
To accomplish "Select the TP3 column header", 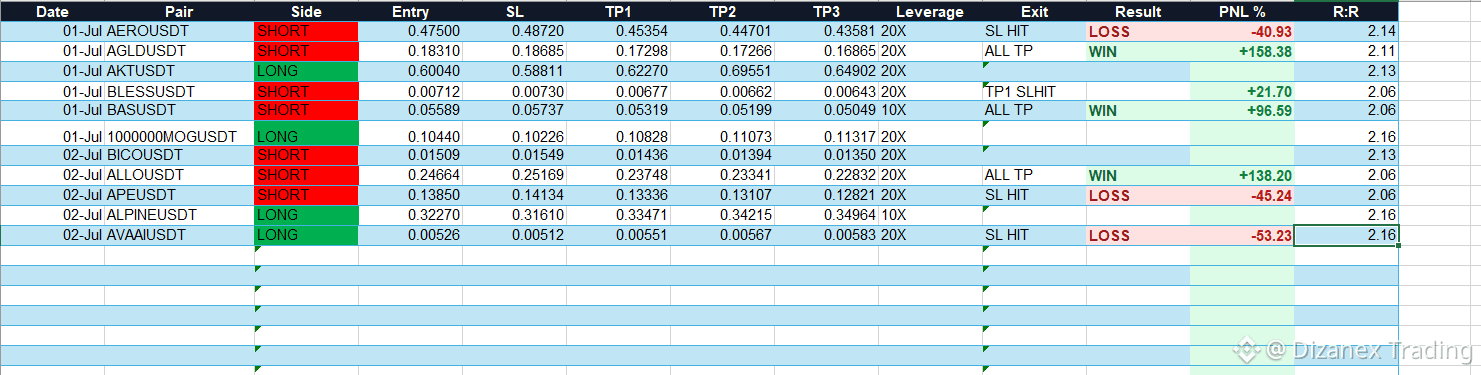I will point(826,12).
